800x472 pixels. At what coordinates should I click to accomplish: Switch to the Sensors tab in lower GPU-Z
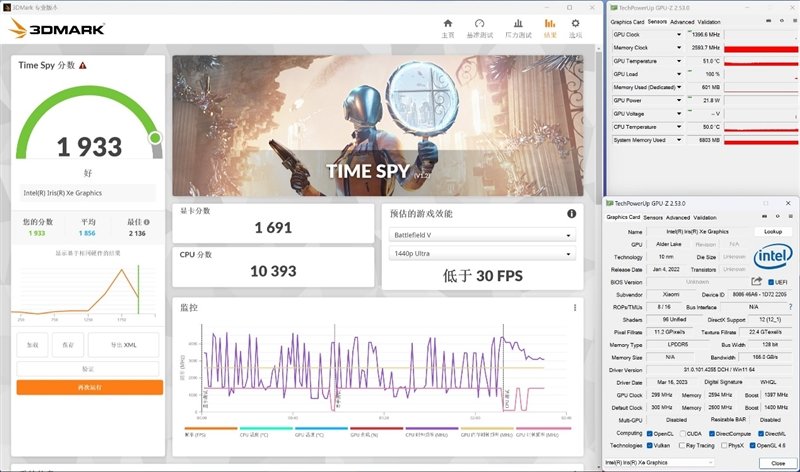click(653, 217)
